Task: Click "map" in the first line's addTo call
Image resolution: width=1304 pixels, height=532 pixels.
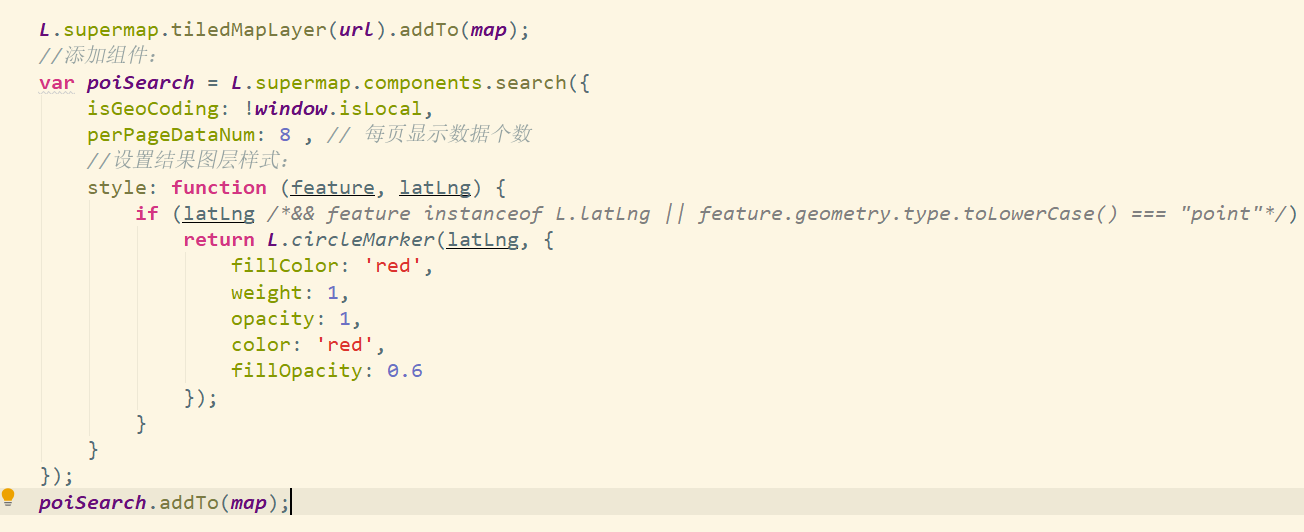Action: 488,30
